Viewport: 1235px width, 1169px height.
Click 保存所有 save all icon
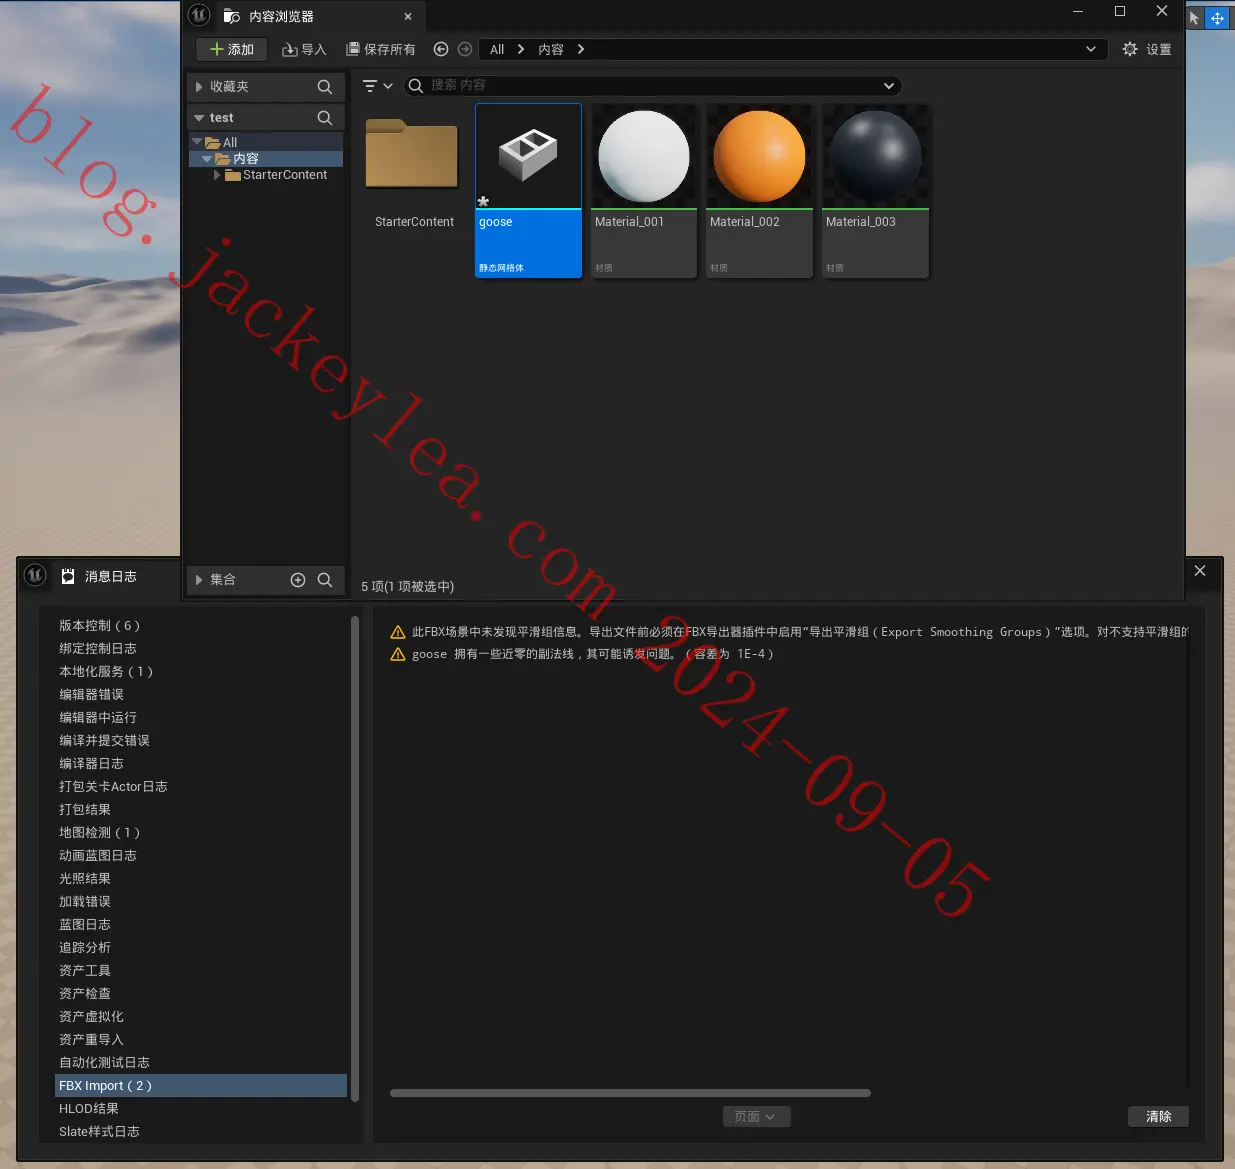coord(352,49)
